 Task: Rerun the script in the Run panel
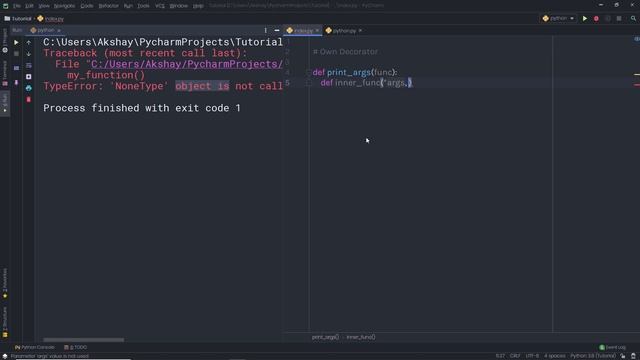(x=16, y=42)
